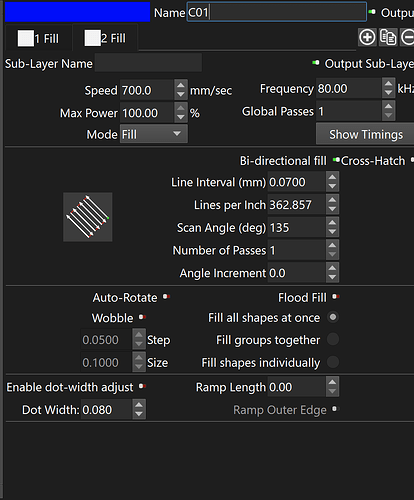Click the Wobble Size field 0.1000
This screenshot has width=414, height=500.
(106, 362)
